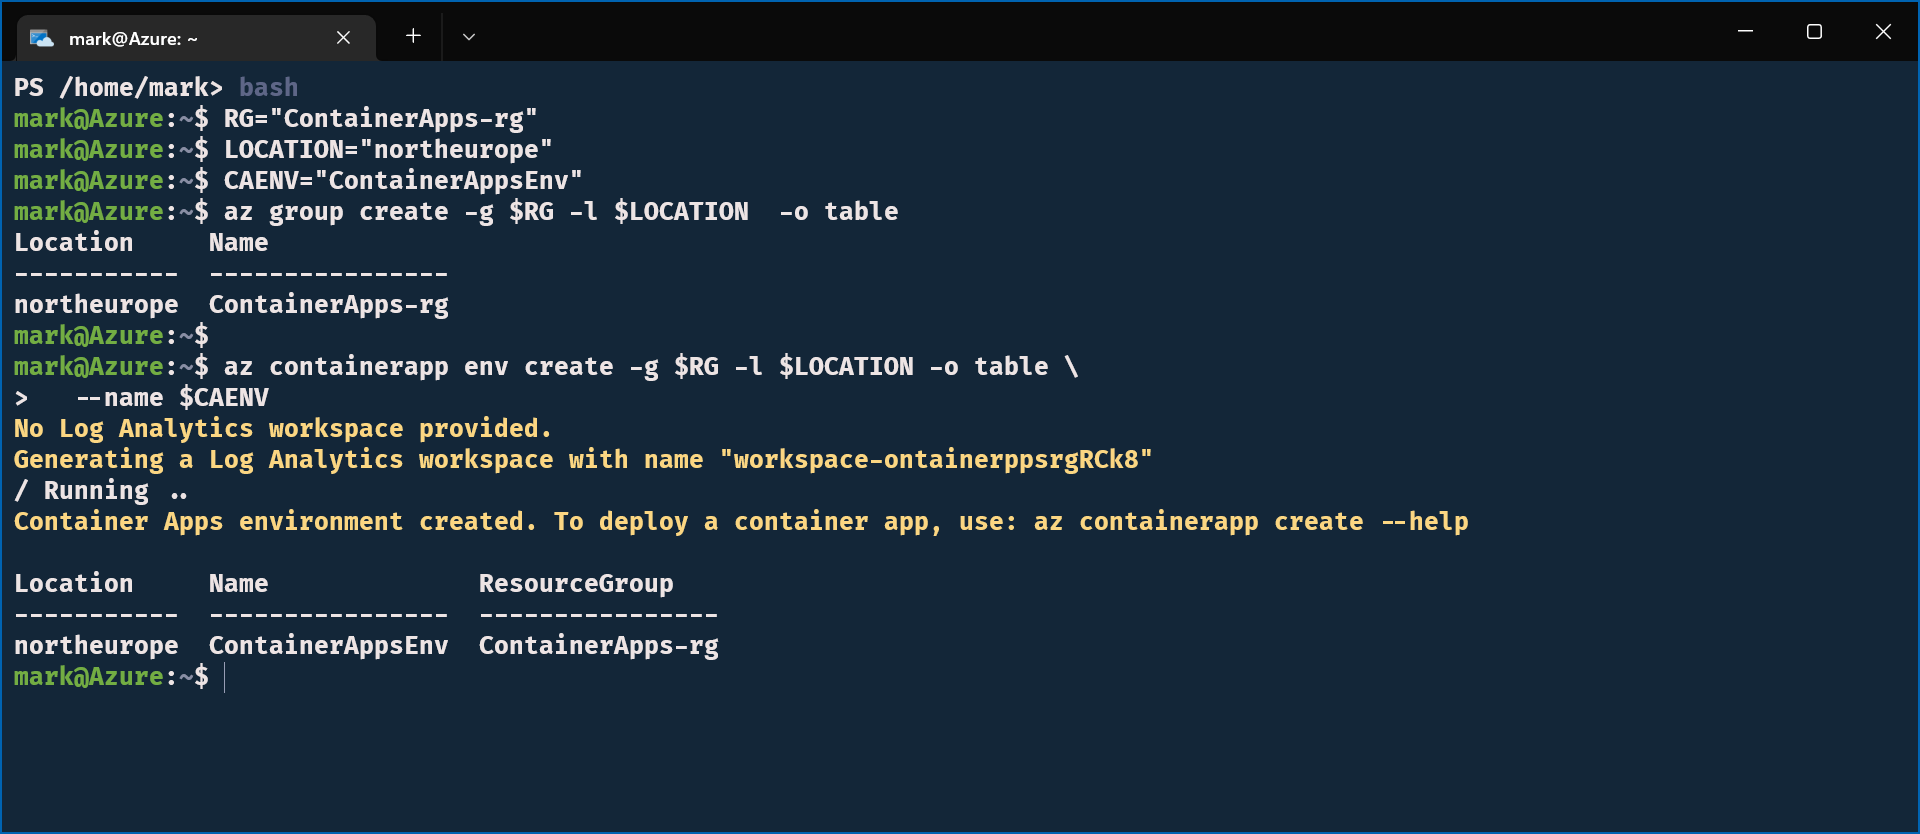Open a new tab with the plus button
The width and height of the screenshot is (1920, 834).
pos(413,36)
